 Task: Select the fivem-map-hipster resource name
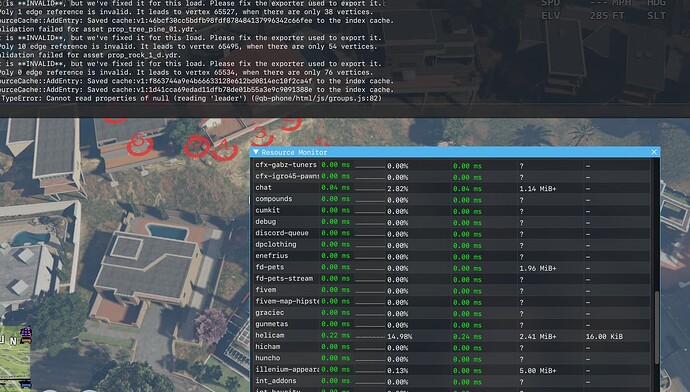[287, 301]
